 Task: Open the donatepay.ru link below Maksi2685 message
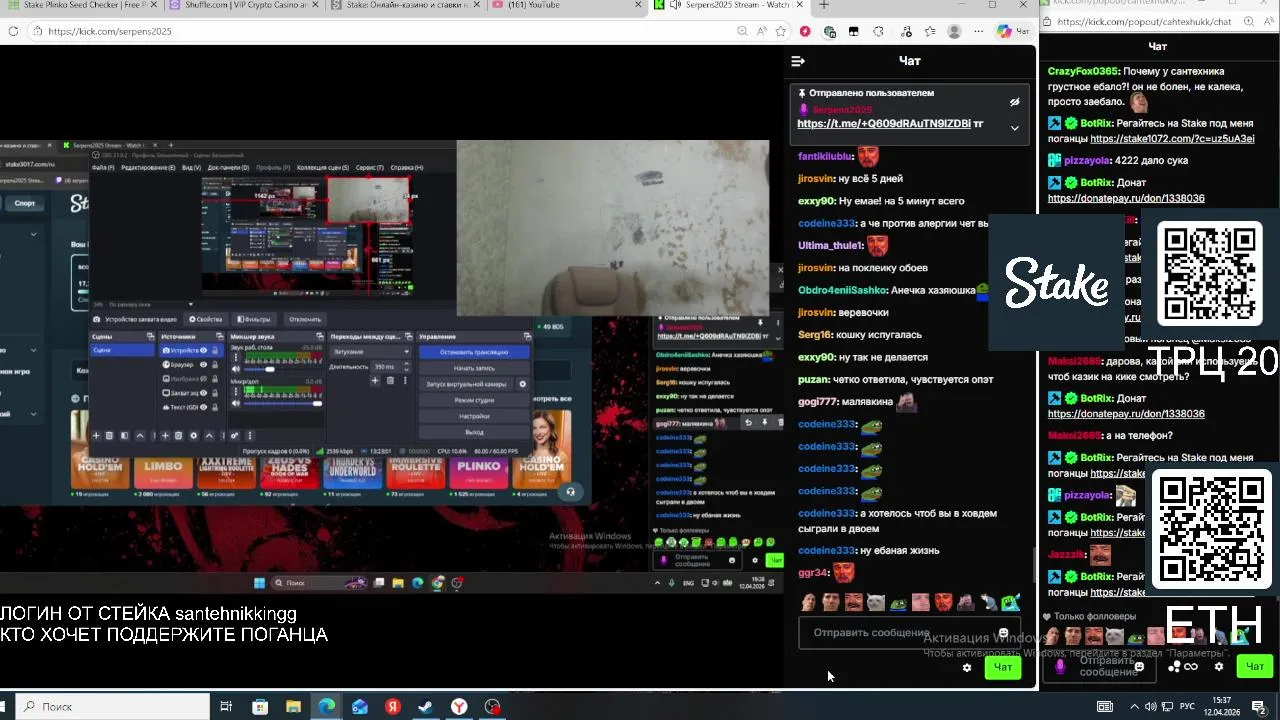tap(1126, 413)
